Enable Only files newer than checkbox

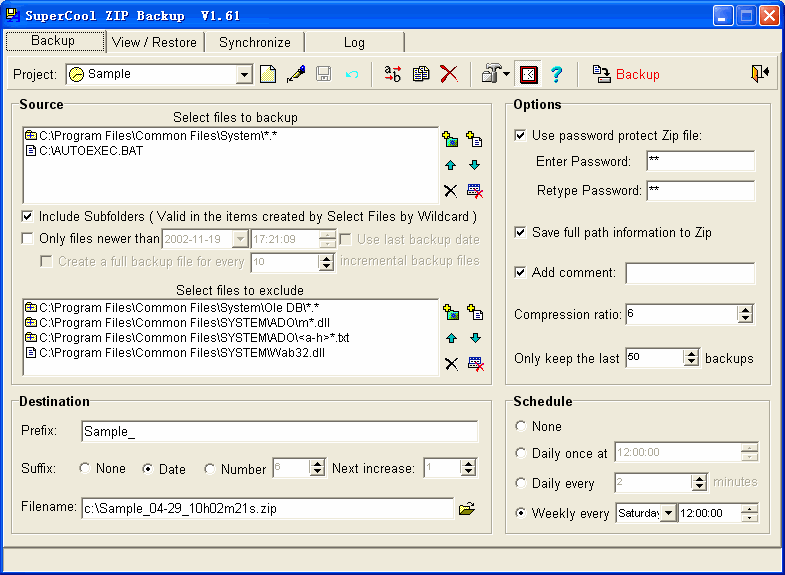[x=28, y=239]
